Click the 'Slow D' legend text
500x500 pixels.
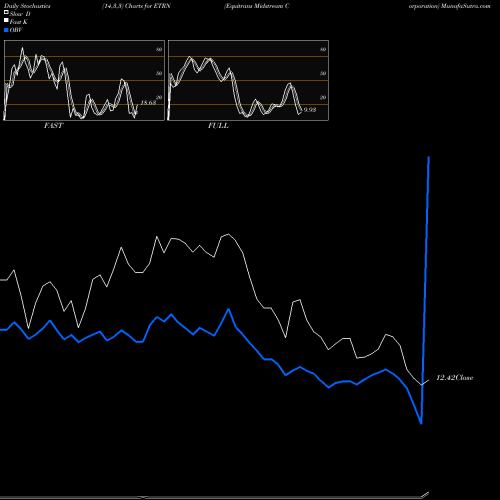20,14
